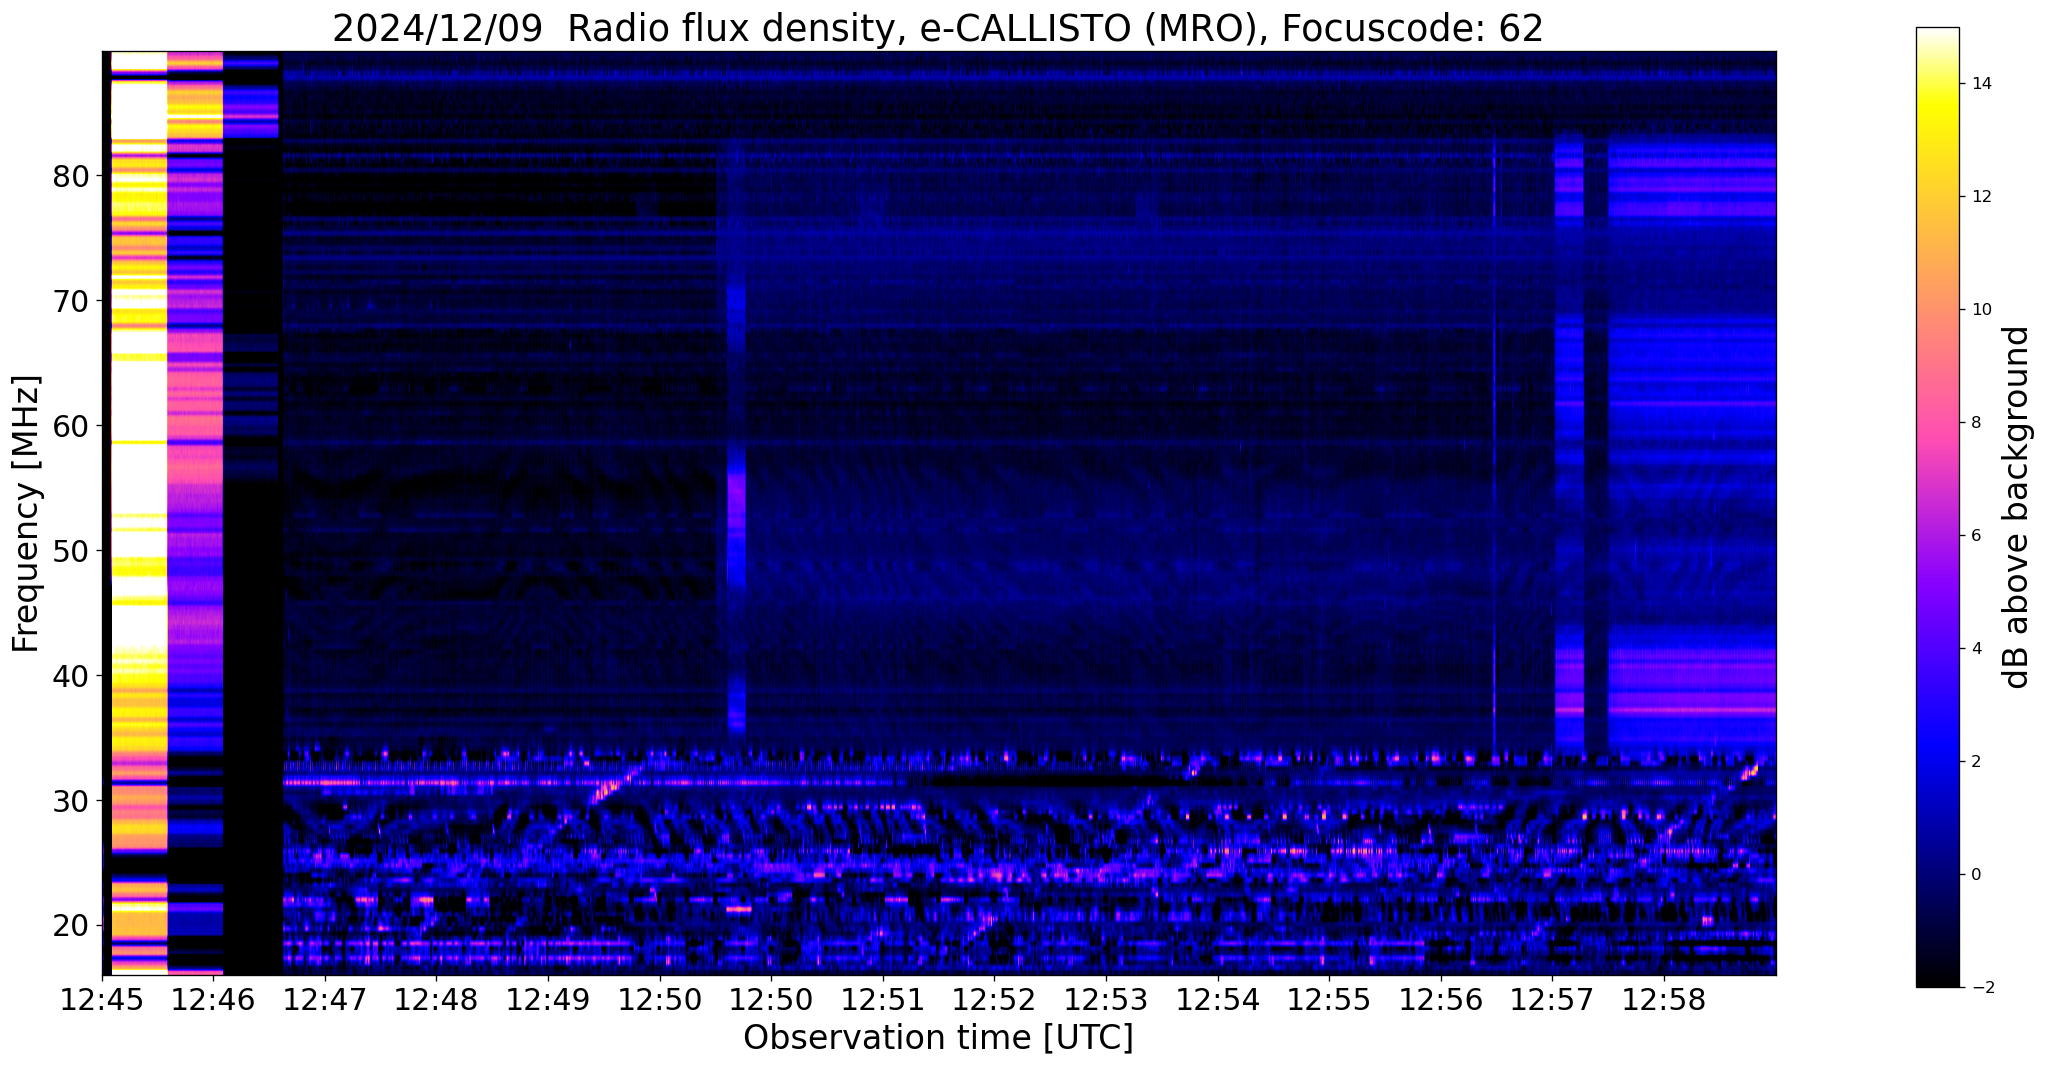Click the 12:51 time tick label
Viewport: 2047px width, 1067px height.
click(883, 1000)
